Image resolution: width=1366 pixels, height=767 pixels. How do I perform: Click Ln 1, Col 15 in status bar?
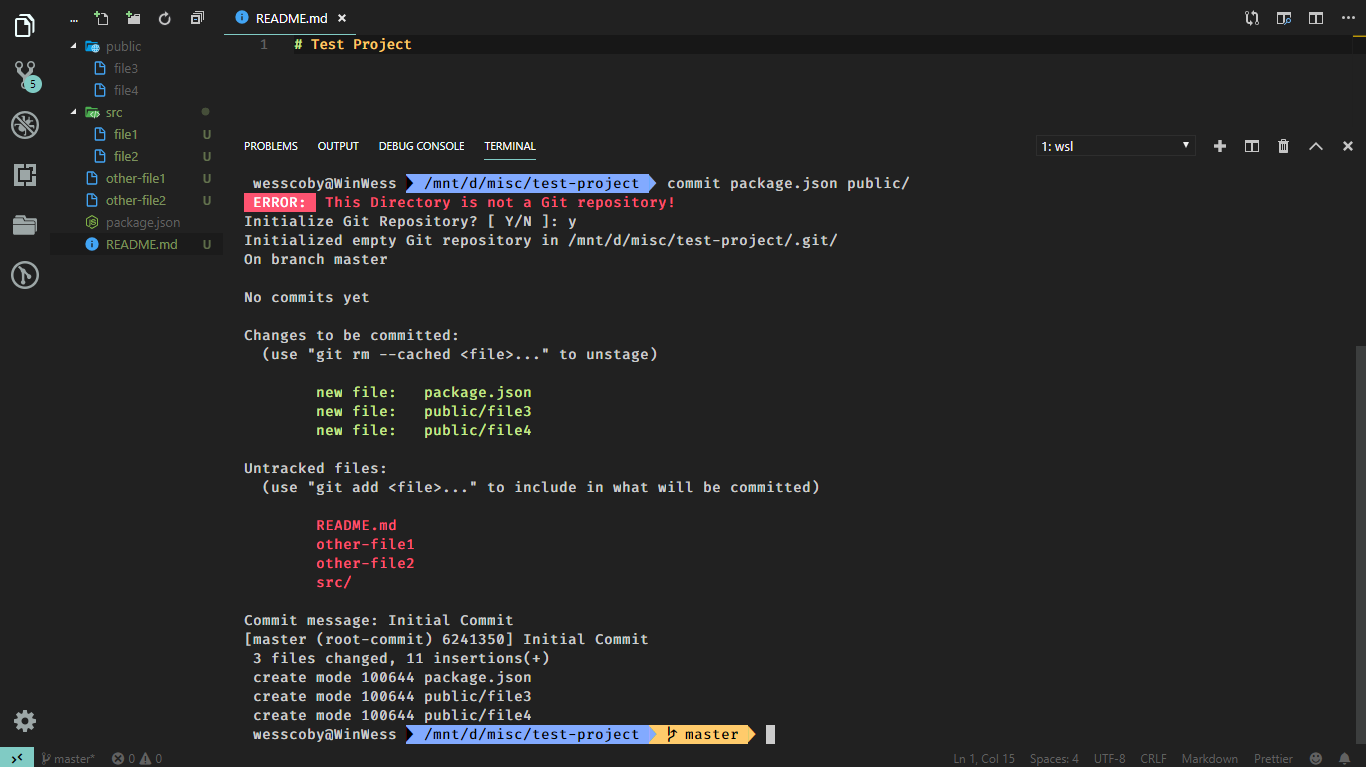click(x=984, y=758)
